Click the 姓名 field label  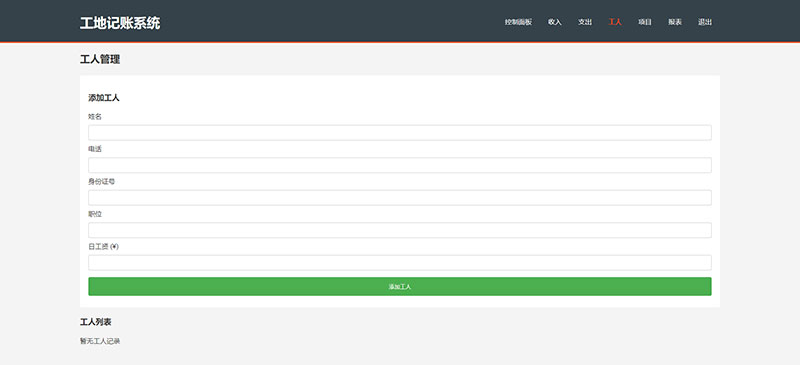point(95,116)
